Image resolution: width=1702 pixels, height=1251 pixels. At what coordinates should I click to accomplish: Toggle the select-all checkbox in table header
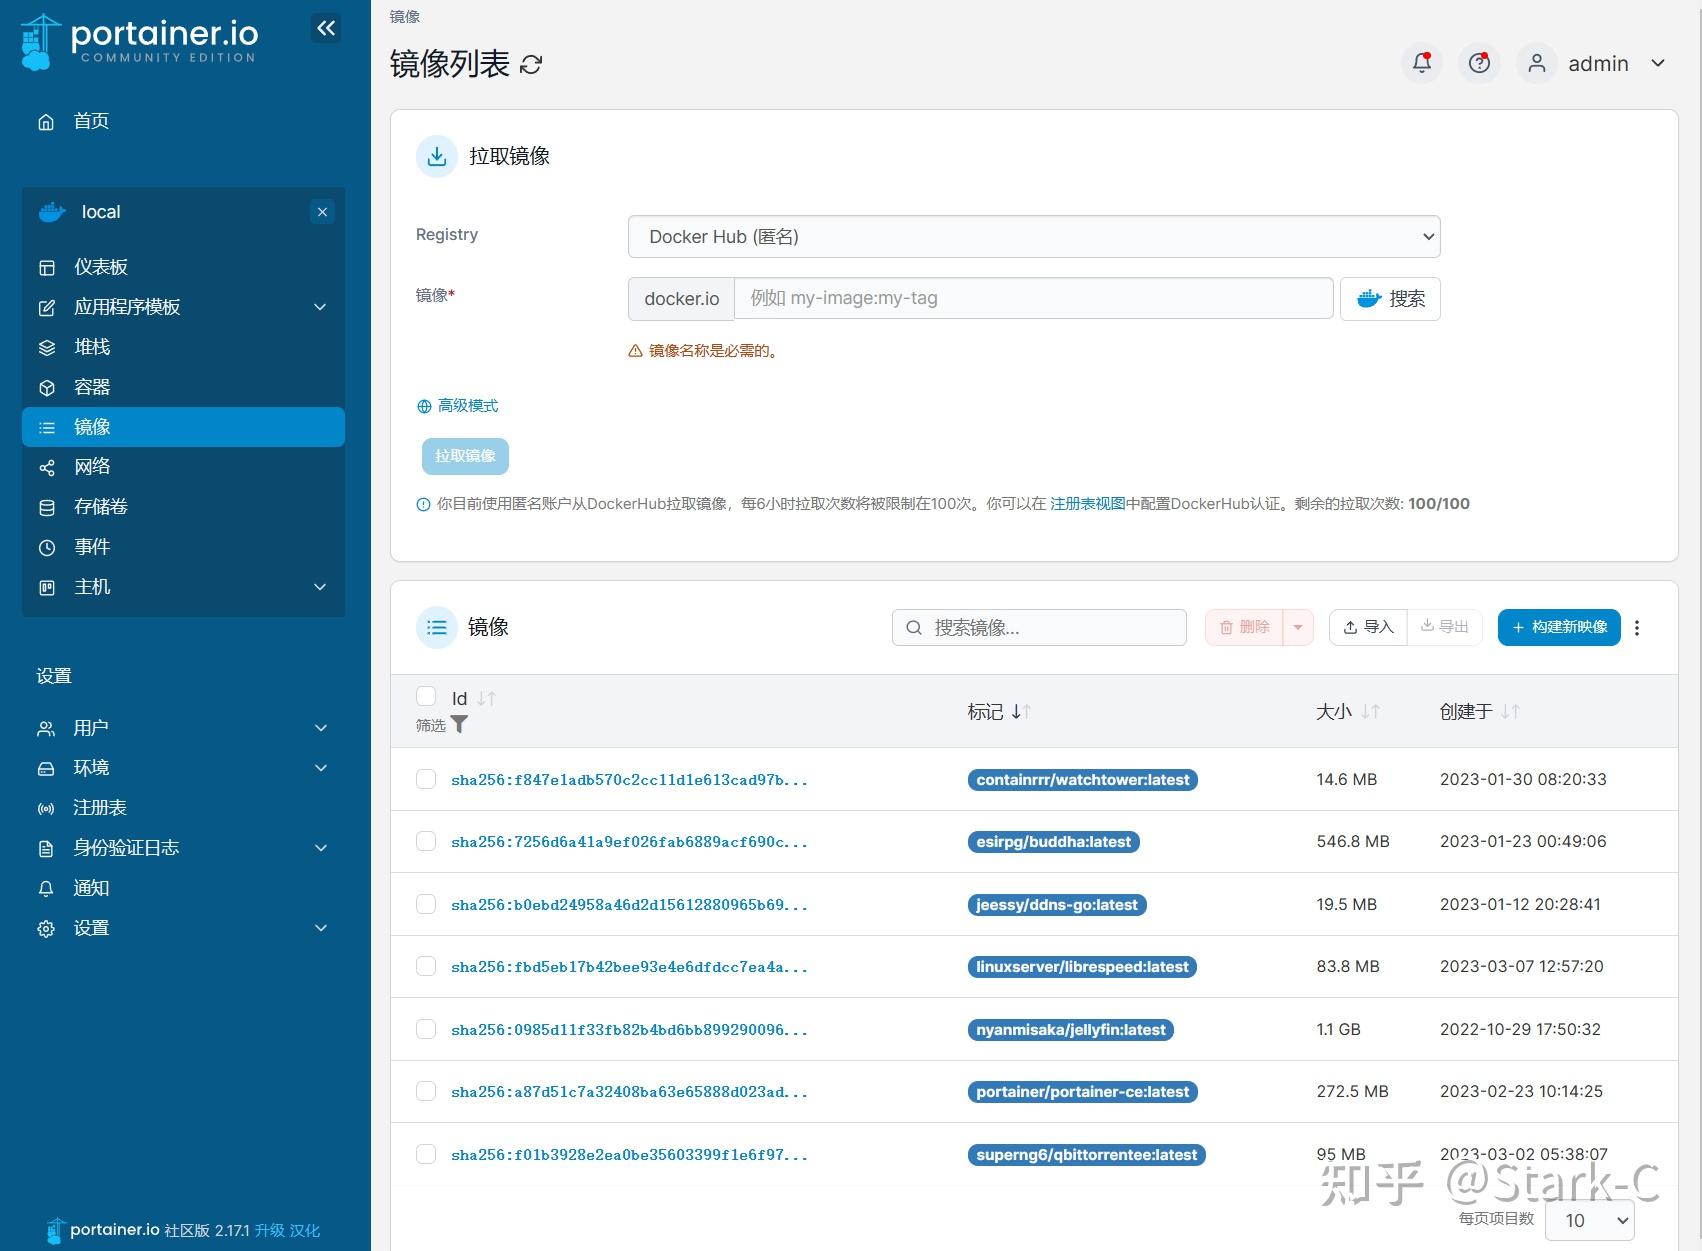(425, 696)
